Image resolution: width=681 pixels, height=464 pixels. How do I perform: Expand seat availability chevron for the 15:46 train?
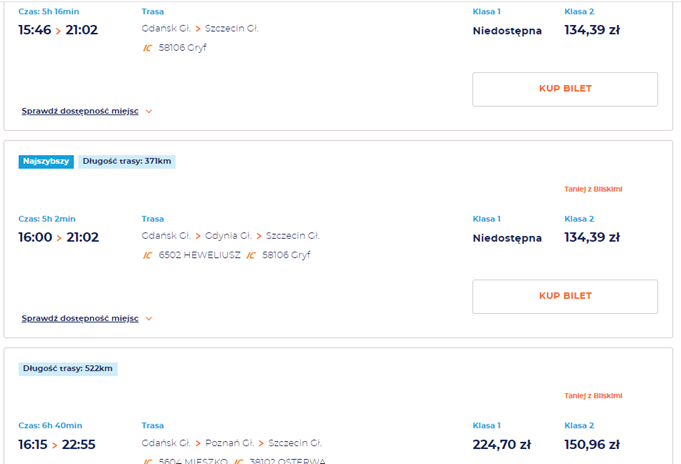tap(149, 111)
